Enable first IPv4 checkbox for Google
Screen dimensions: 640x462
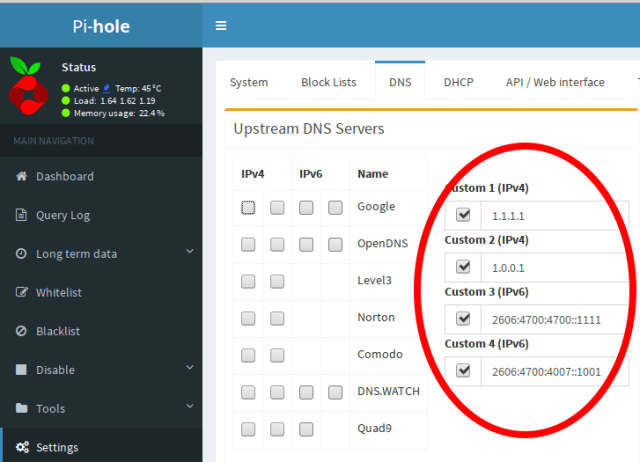(x=248, y=207)
